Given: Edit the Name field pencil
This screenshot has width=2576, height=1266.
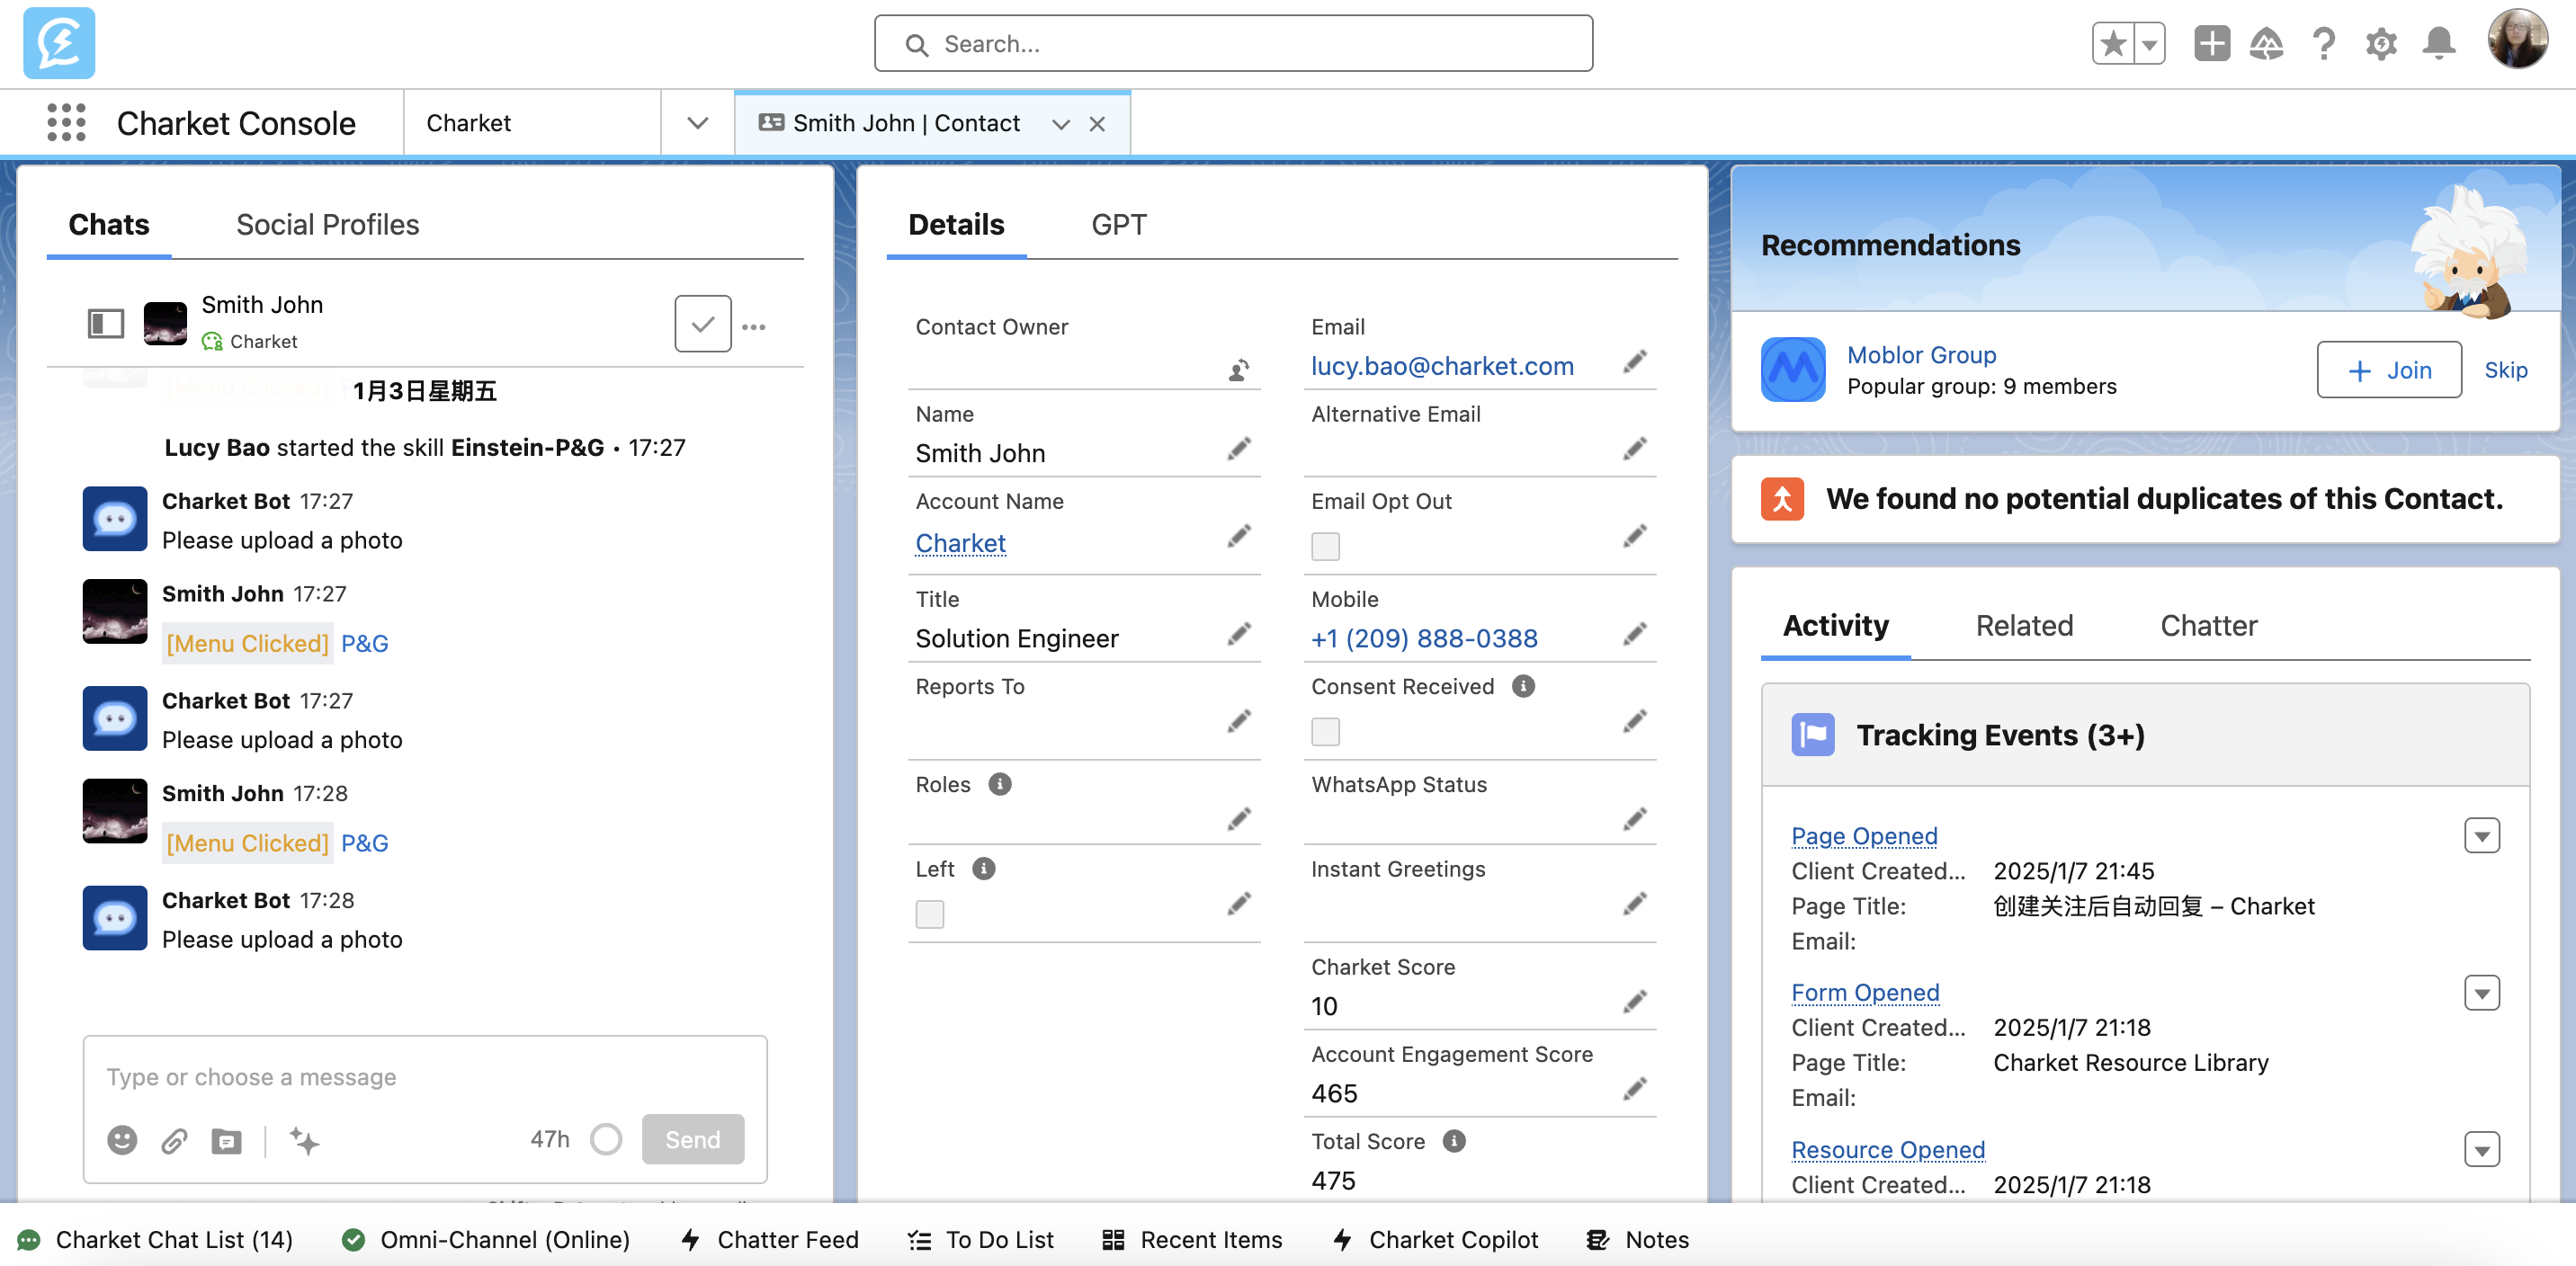Looking at the screenshot, I should pos(1239,449).
